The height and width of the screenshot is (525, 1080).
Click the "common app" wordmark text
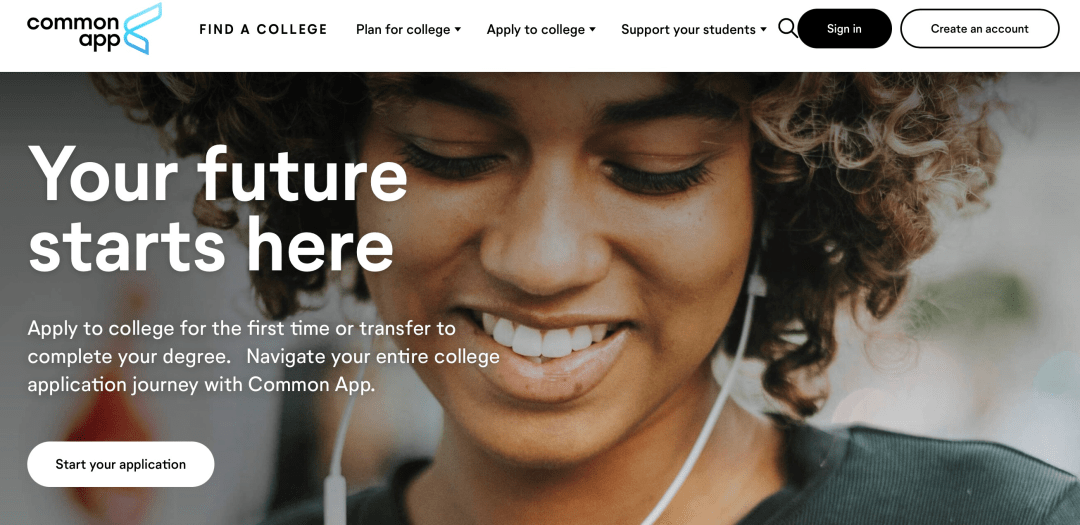click(x=72, y=32)
